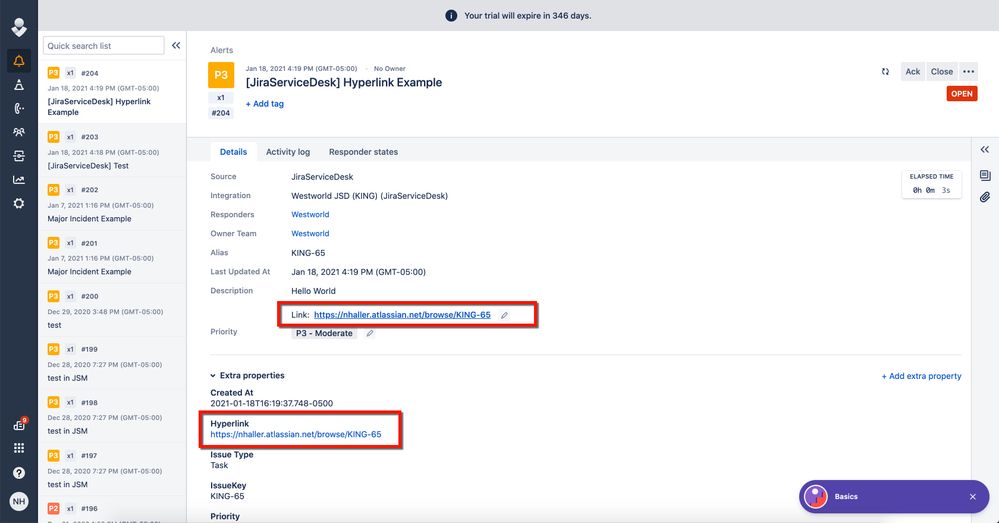The image size is (999, 523).
Task: Open the Westworld Owner Team link
Action: coord(310,234)
